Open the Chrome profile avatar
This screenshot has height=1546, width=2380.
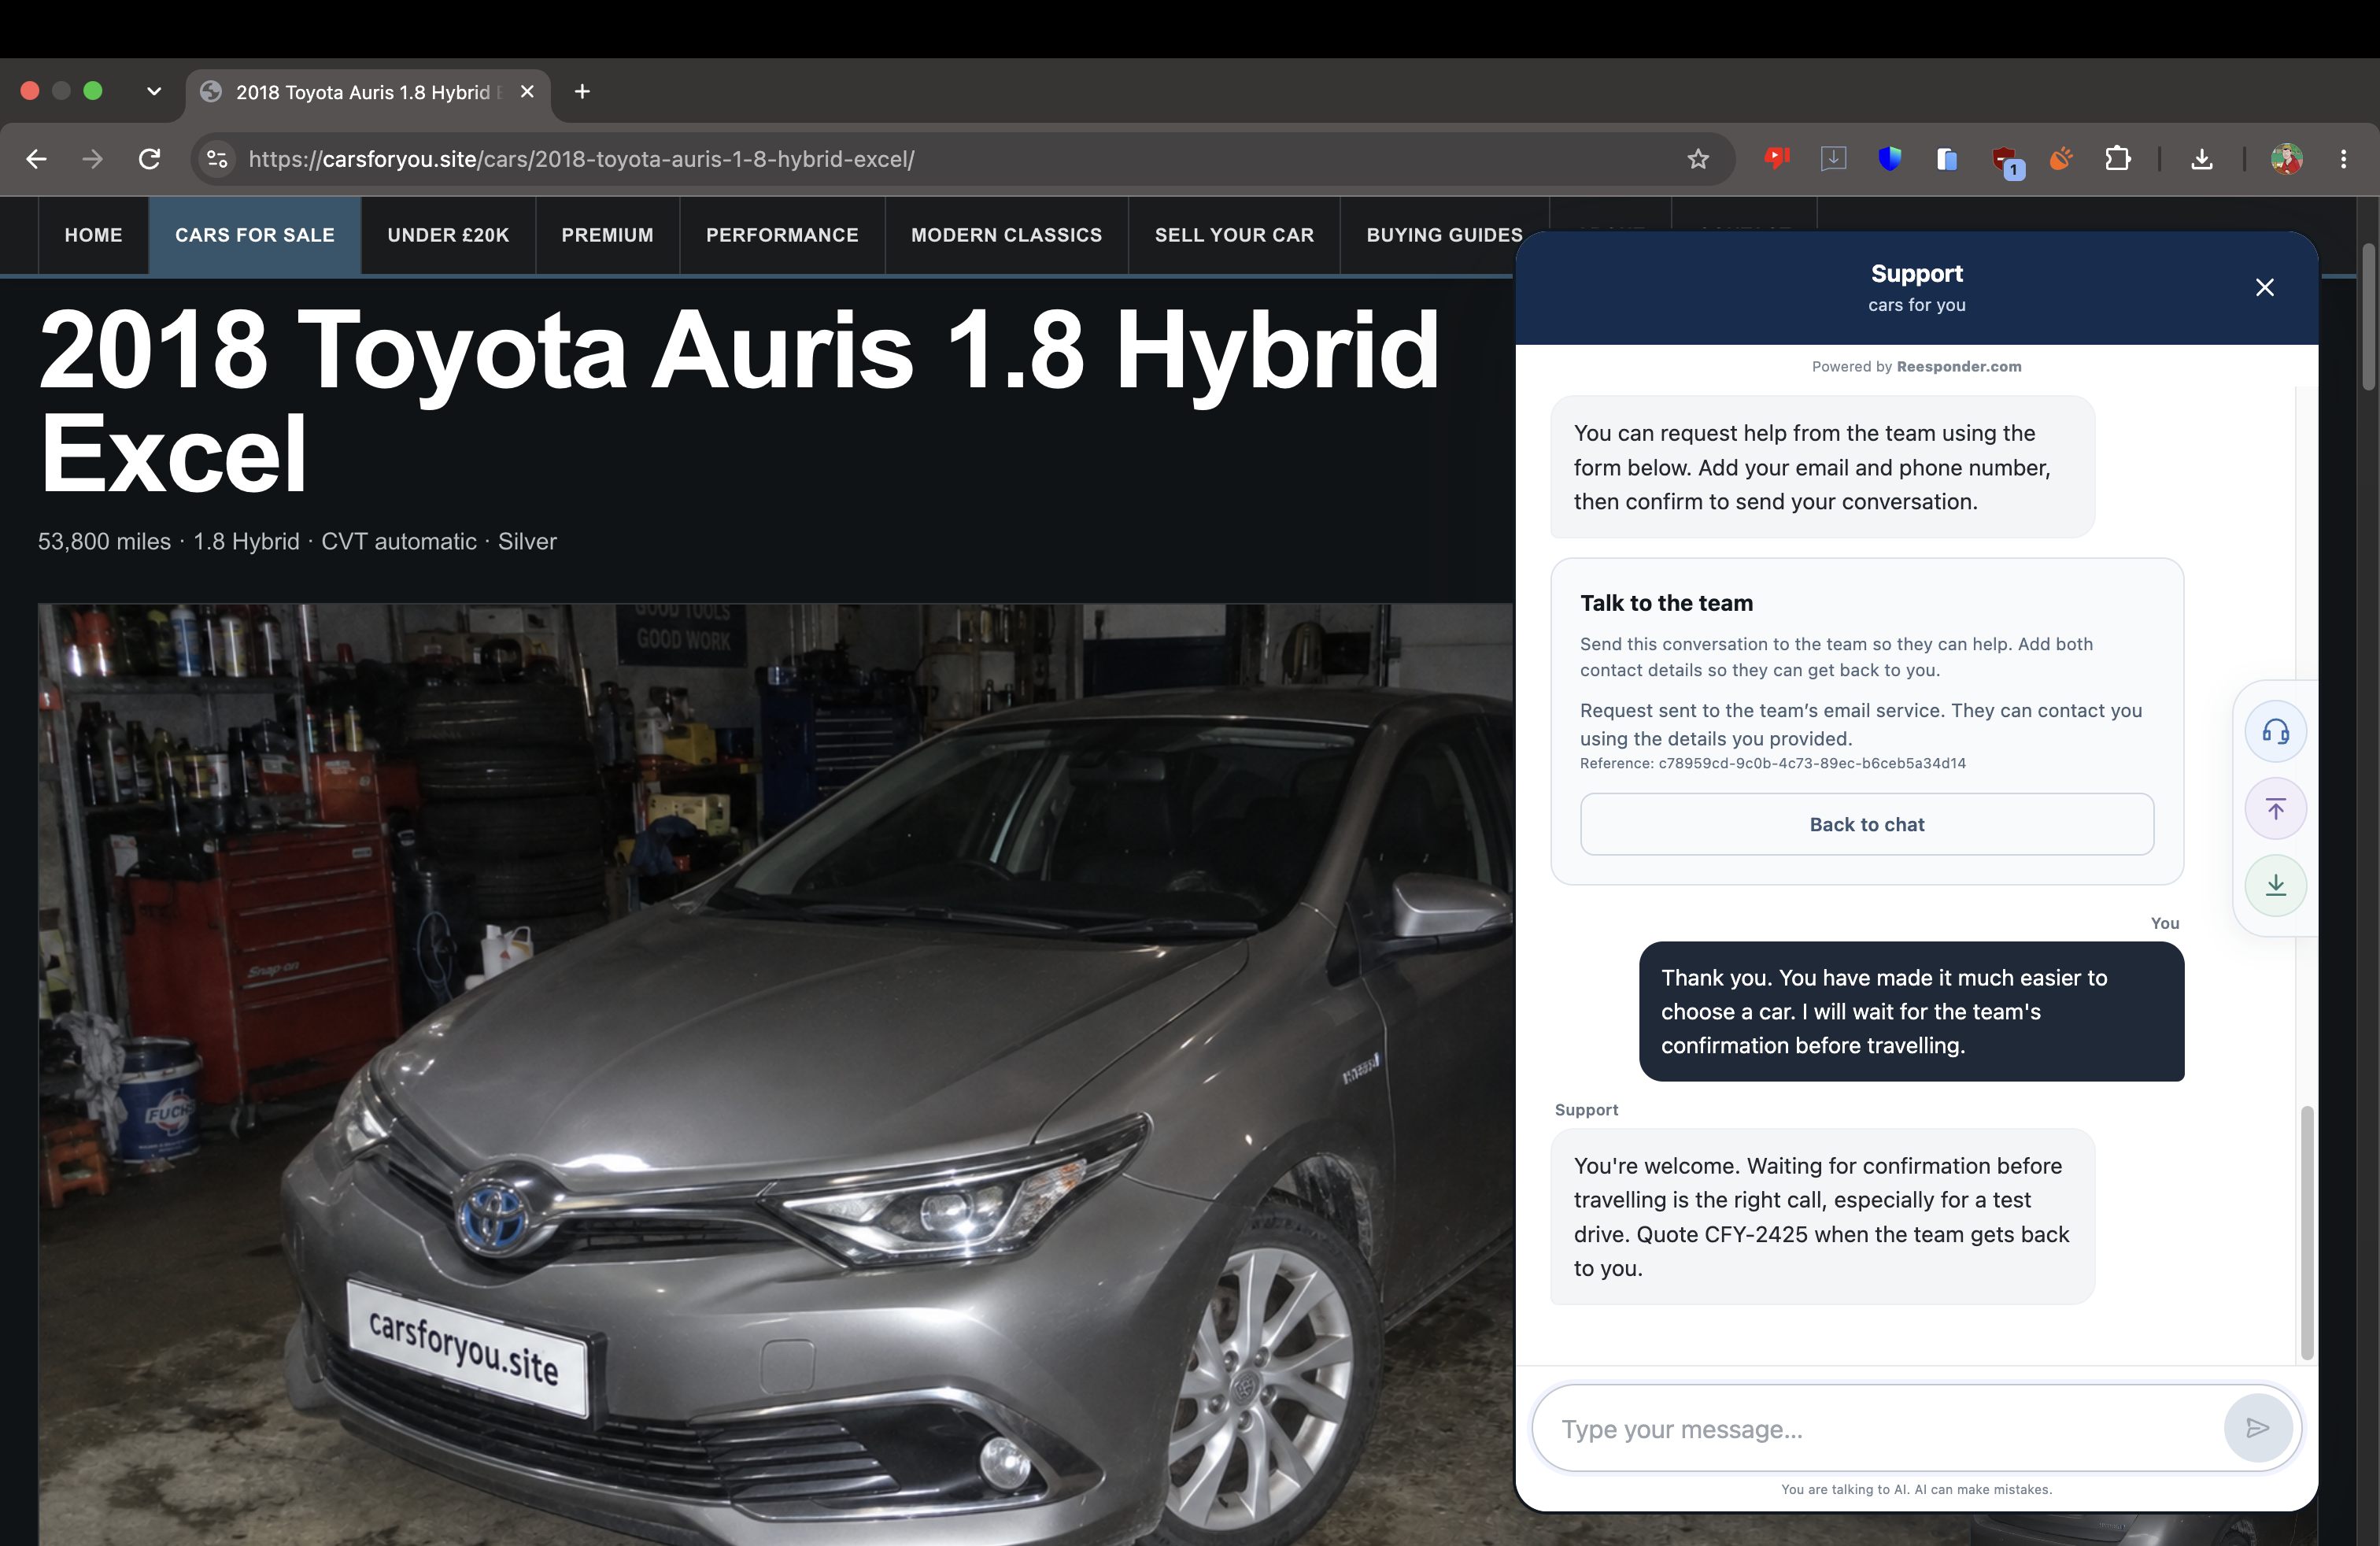[2286, 159]
